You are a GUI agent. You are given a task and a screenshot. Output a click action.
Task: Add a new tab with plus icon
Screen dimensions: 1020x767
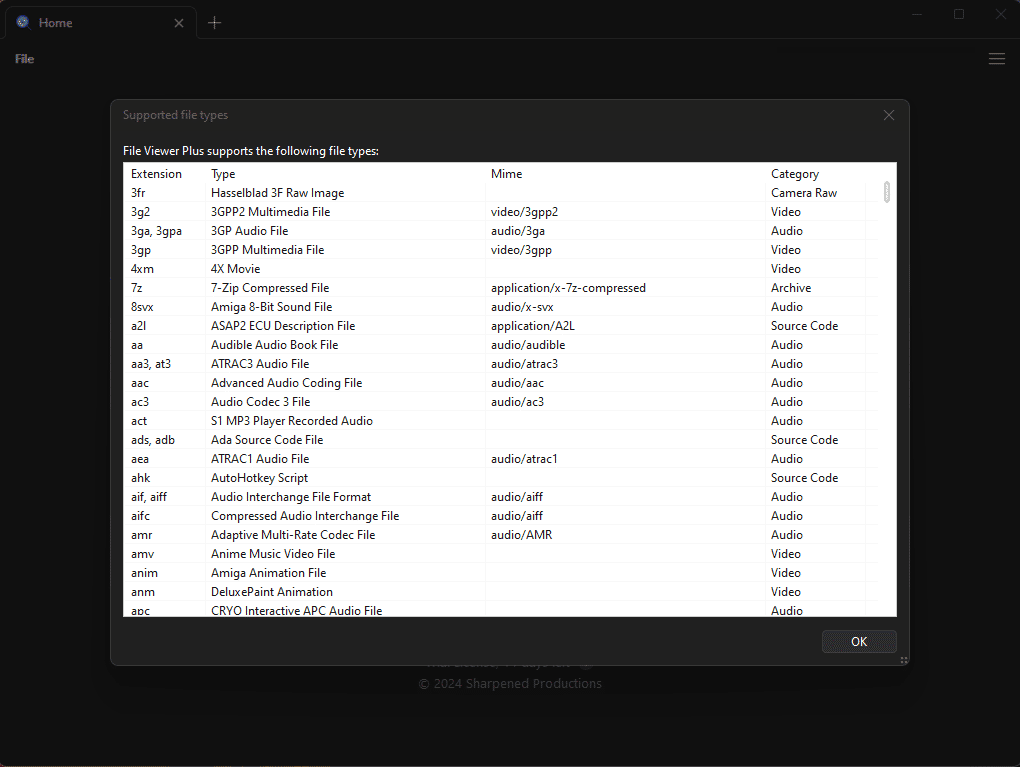[x=215, y=23]
